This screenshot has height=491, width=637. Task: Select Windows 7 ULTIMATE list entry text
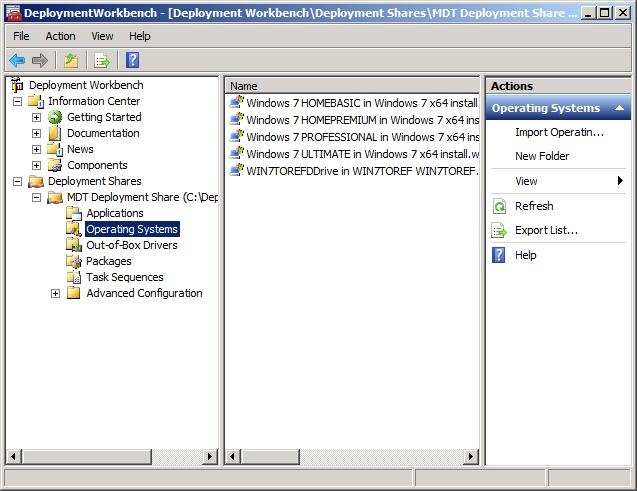pyautogui.click(x=362, y=154)
